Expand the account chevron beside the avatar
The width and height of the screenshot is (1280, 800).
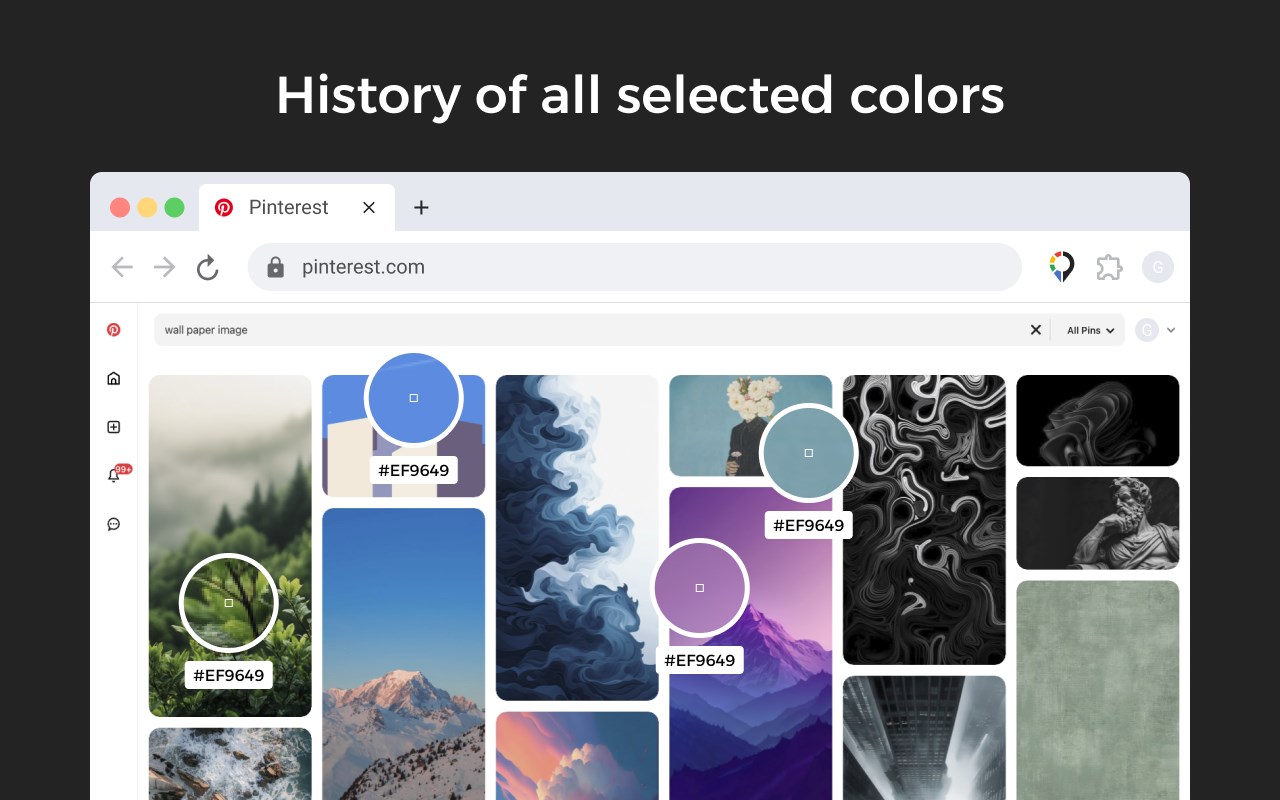1171,330
